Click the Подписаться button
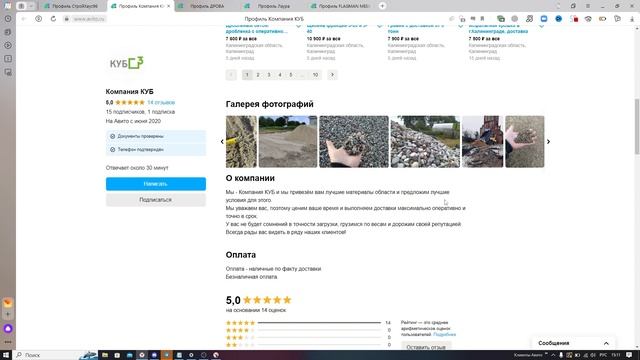The height and width of the screenshot is (360, 640). [x=156, y=200]
